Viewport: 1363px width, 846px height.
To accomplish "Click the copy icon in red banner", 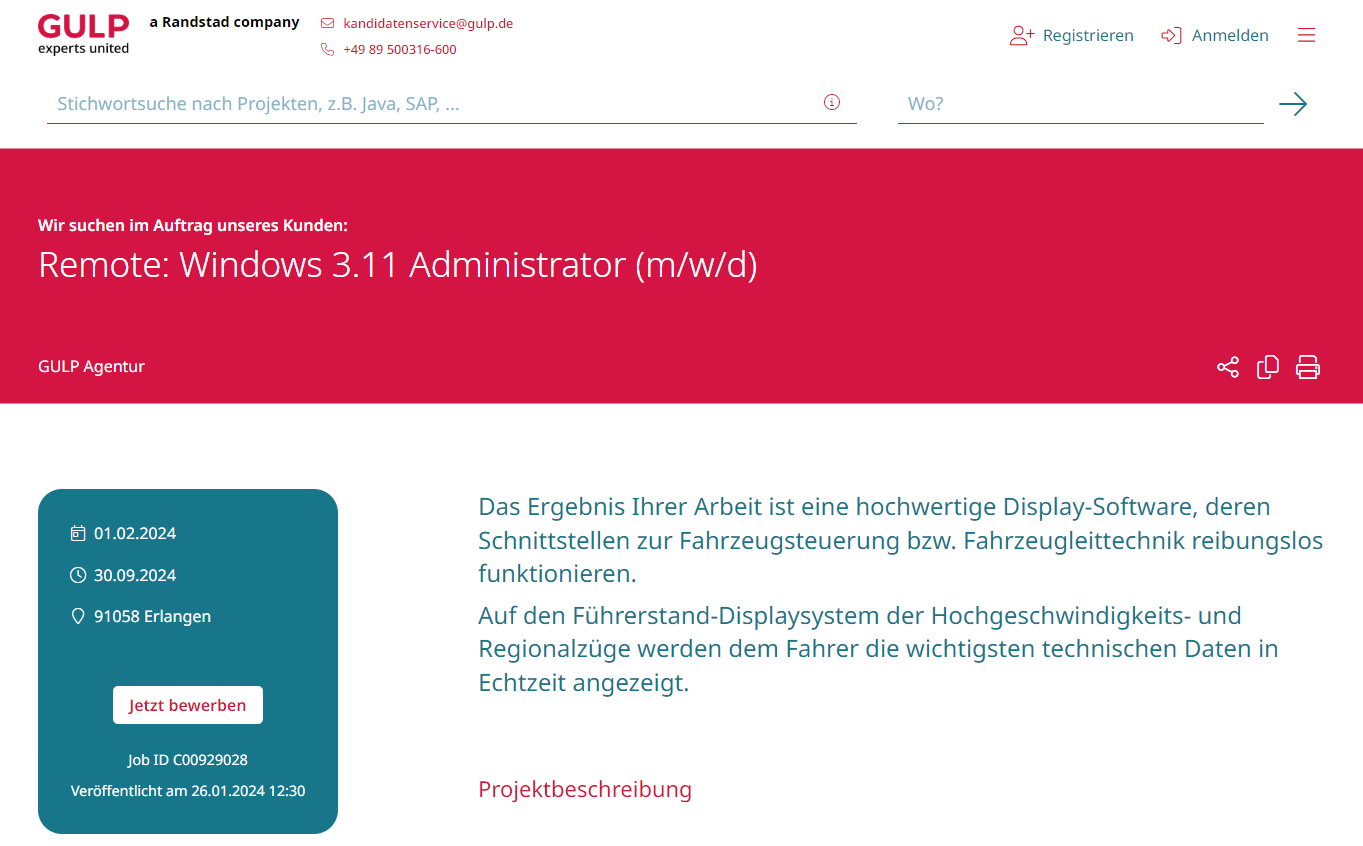I will pos(1267,367).
